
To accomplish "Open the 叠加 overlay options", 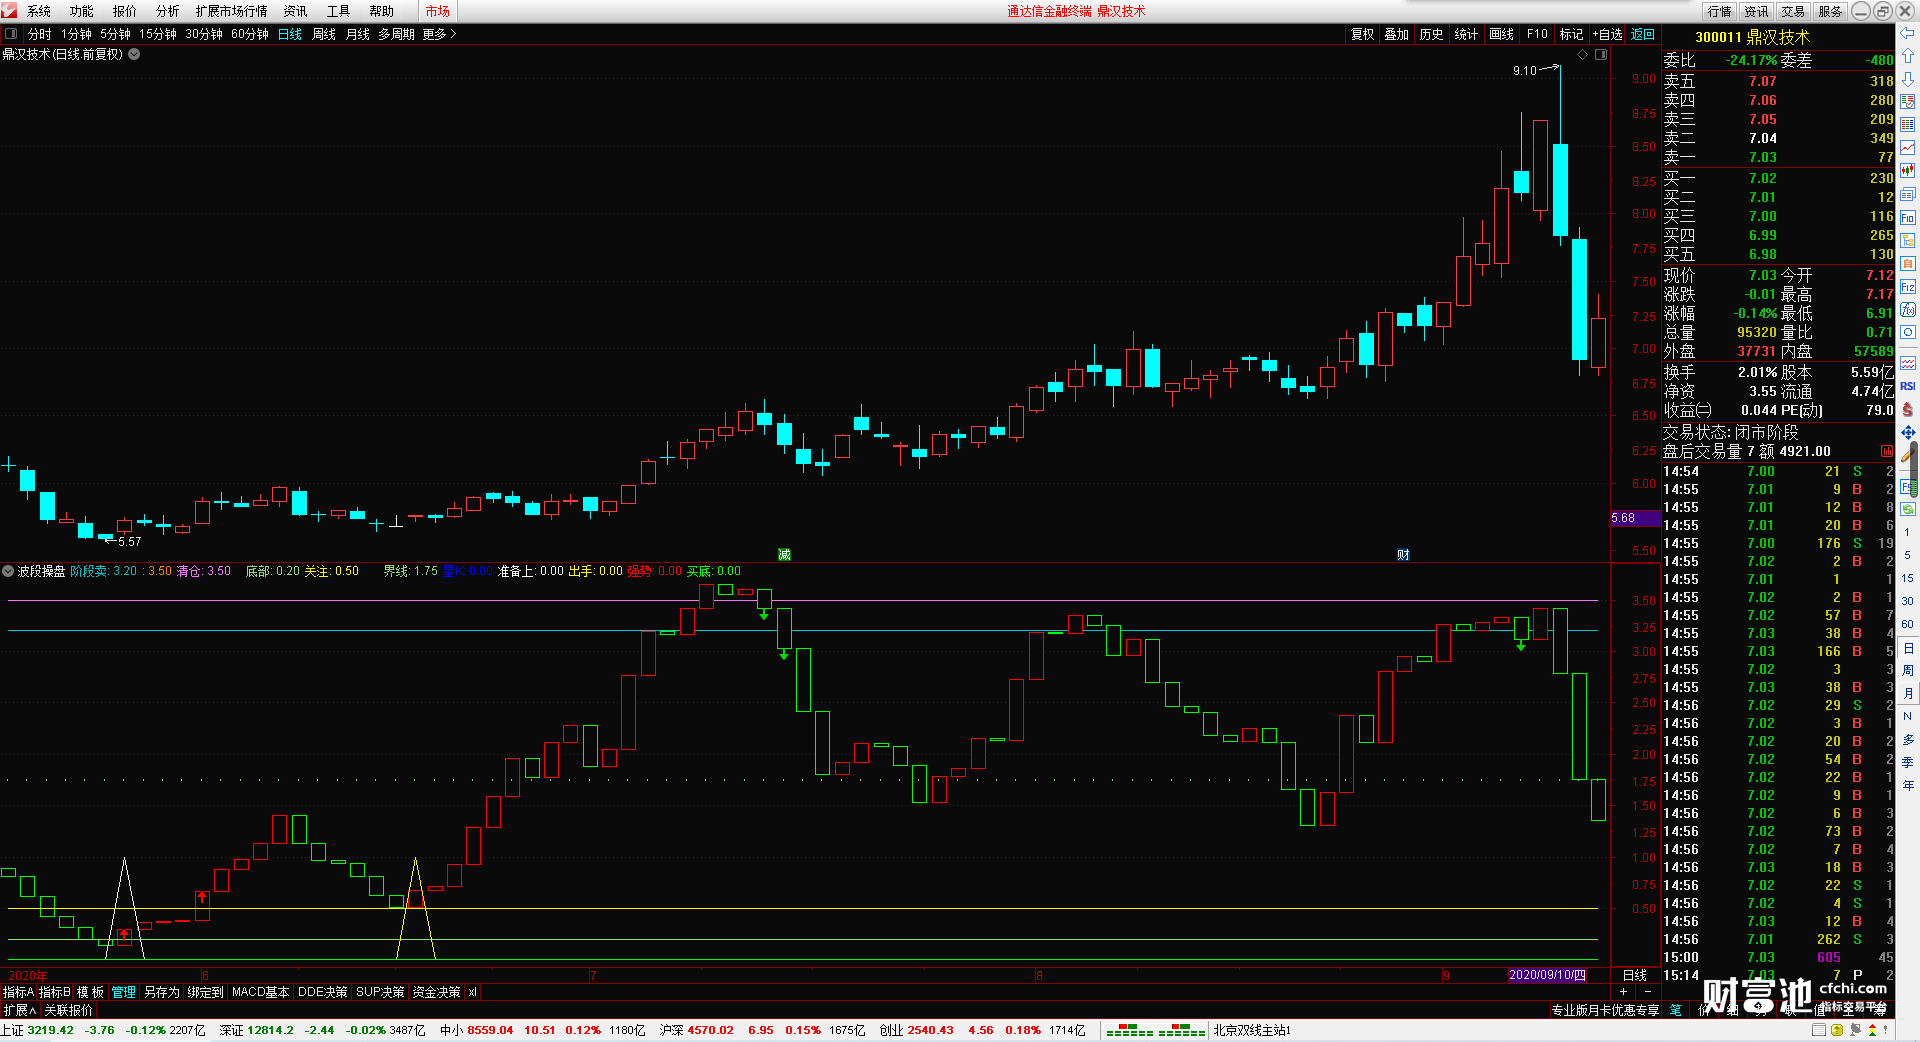I will [1396, 34].
